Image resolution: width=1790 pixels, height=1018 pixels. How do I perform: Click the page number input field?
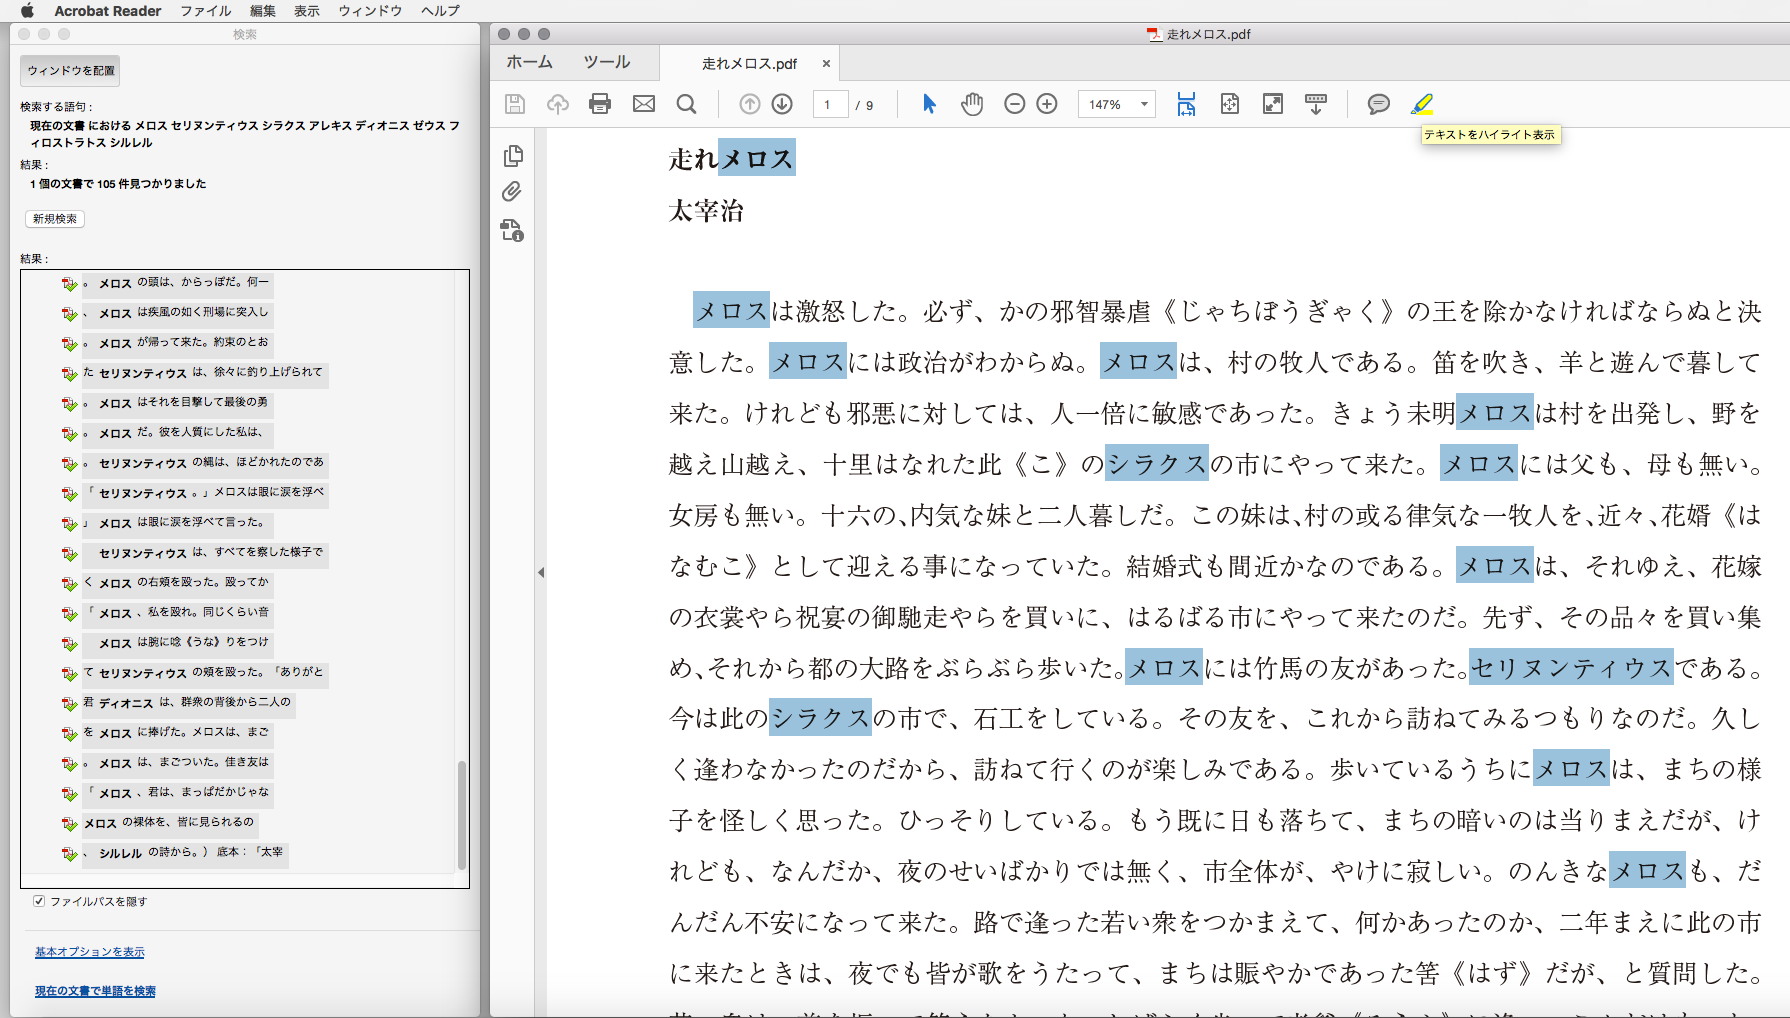click(x=830, y=104)
